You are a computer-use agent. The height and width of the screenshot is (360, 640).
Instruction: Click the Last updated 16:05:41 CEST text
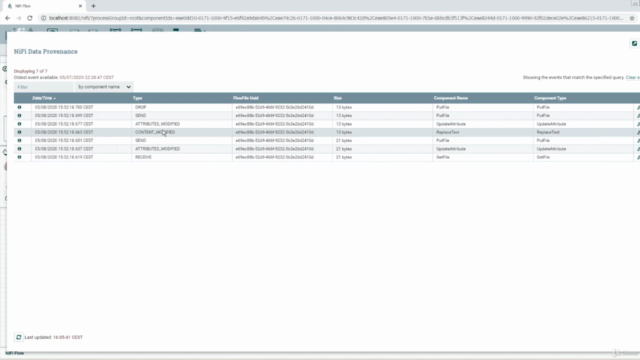53,337
